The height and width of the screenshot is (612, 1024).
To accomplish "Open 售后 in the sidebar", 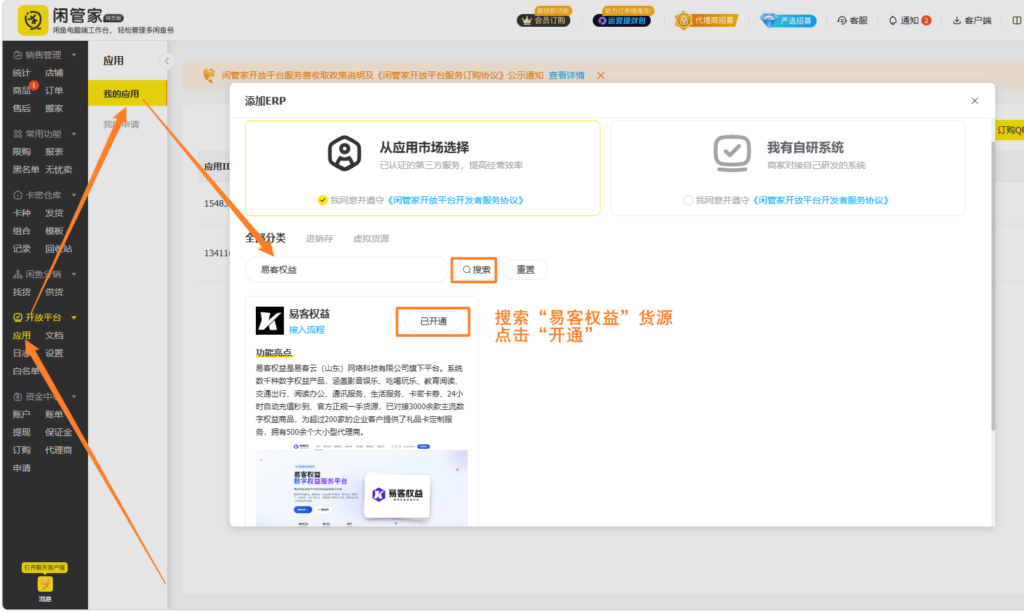I will tap(22, 108).
